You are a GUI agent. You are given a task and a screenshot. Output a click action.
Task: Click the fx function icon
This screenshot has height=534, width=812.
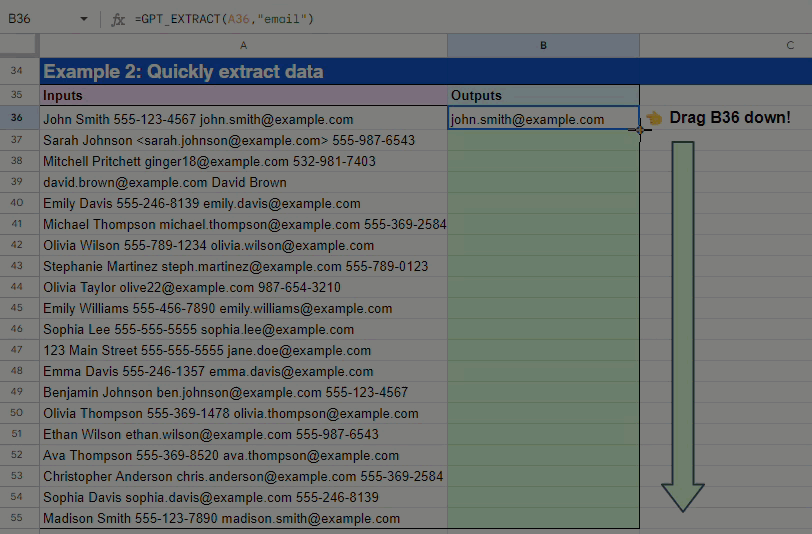click(x=118, y=19)
